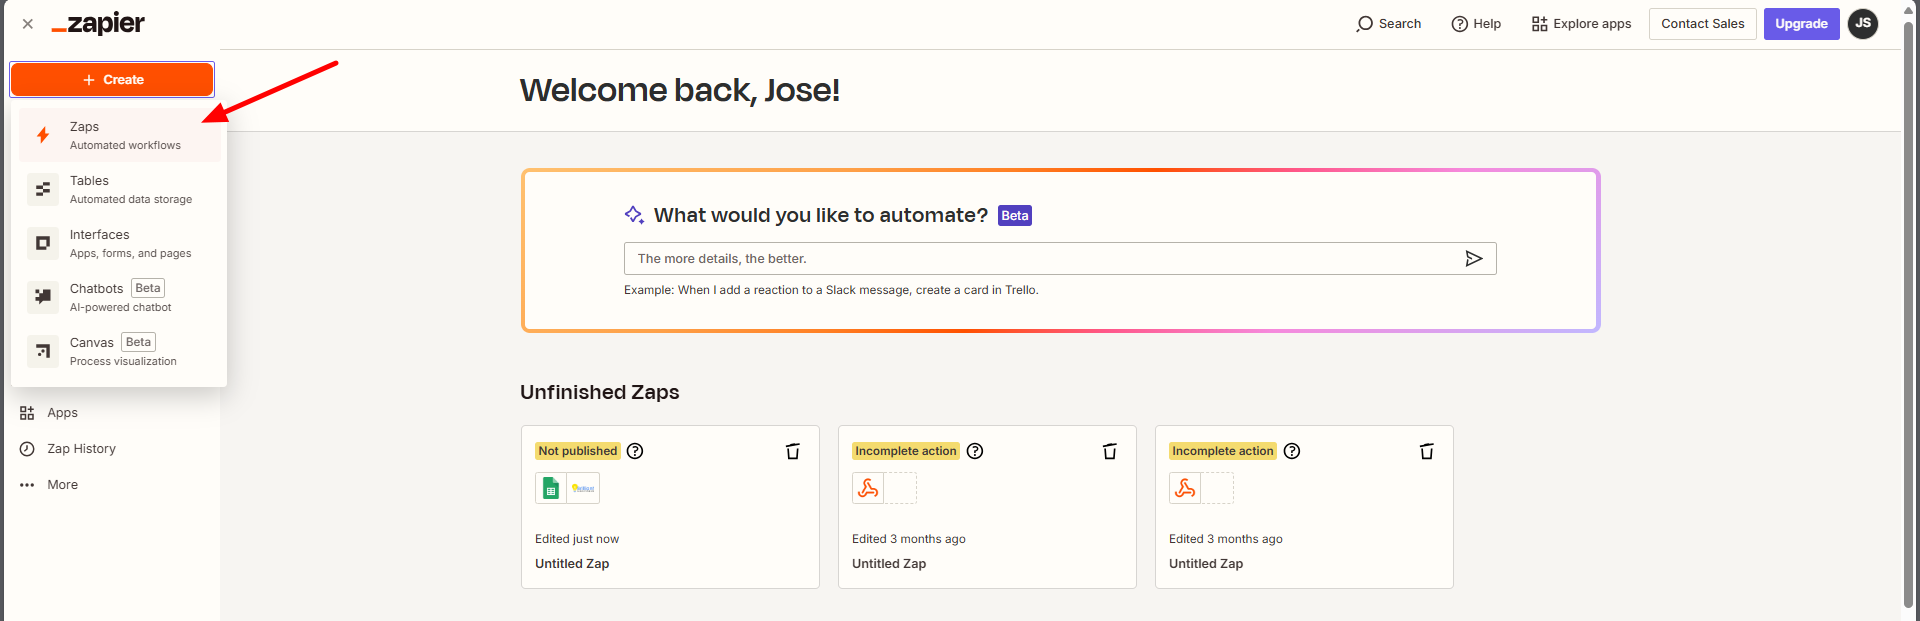Click help icon on right Zap card
This screenshot has height=621, width=1920.
(x=1292, y=451)
